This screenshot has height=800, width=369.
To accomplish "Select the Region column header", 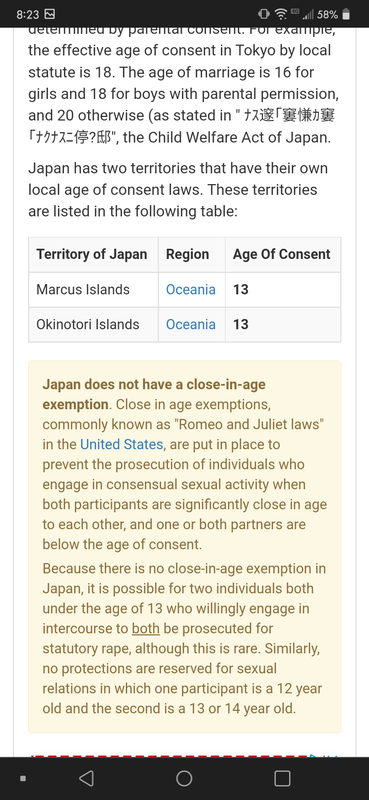I will click(x=192, y=254).
